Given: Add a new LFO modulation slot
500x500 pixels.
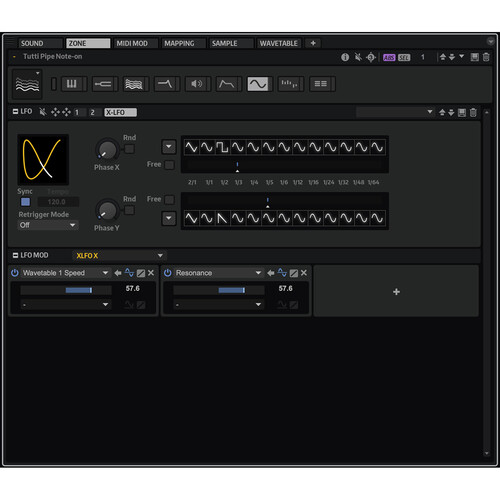Looking at the screenshot, I should (x=396, y=291).
